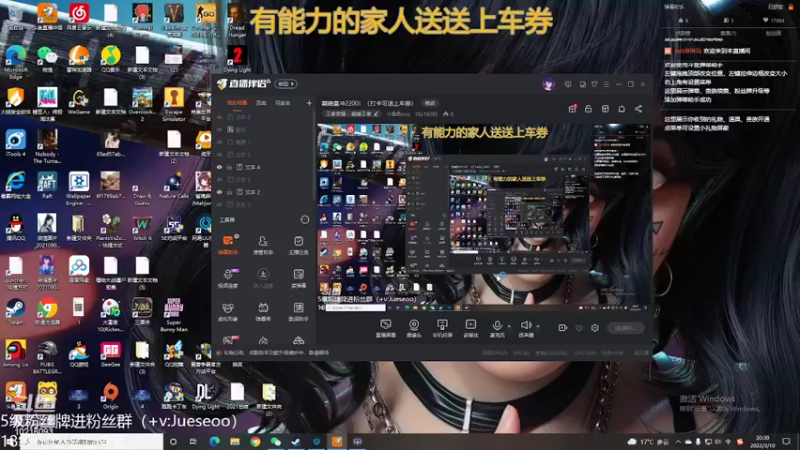
Task: Toggle visibility eye of 文本 4 layer
Action: pyautogui.click(x=219, y=167)
